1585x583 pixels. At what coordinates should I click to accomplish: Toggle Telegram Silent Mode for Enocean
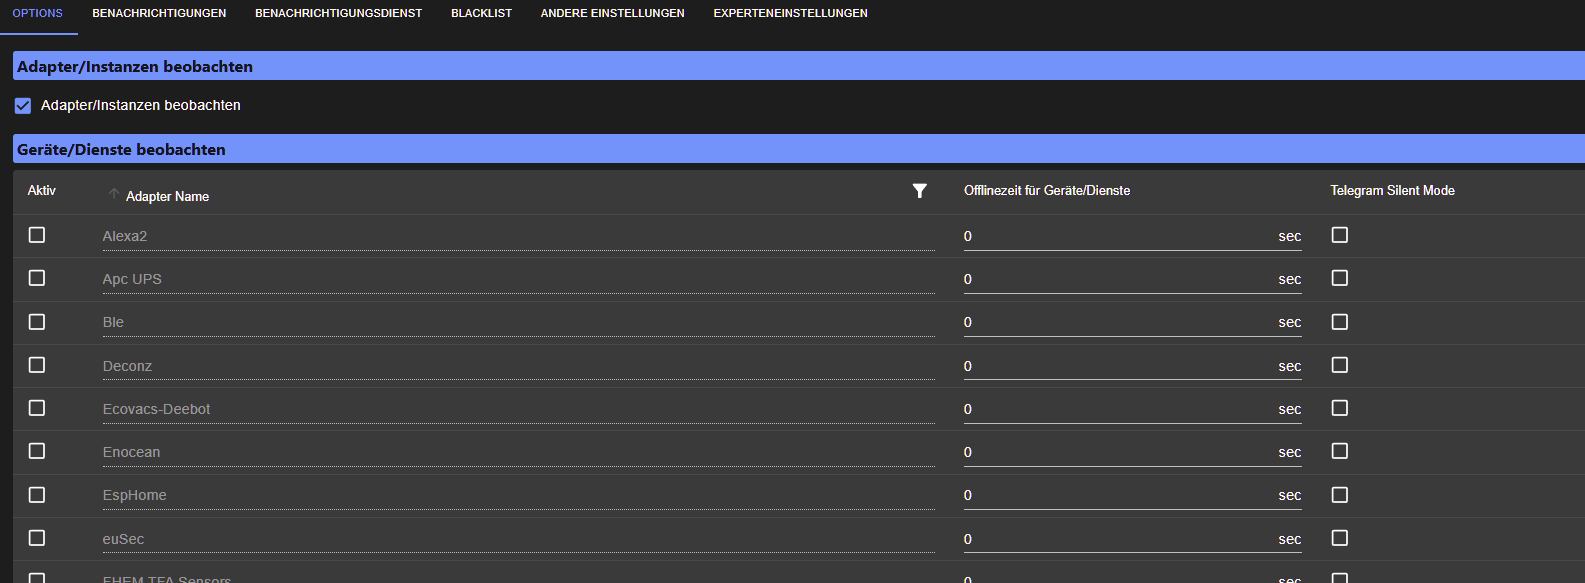1340,451
